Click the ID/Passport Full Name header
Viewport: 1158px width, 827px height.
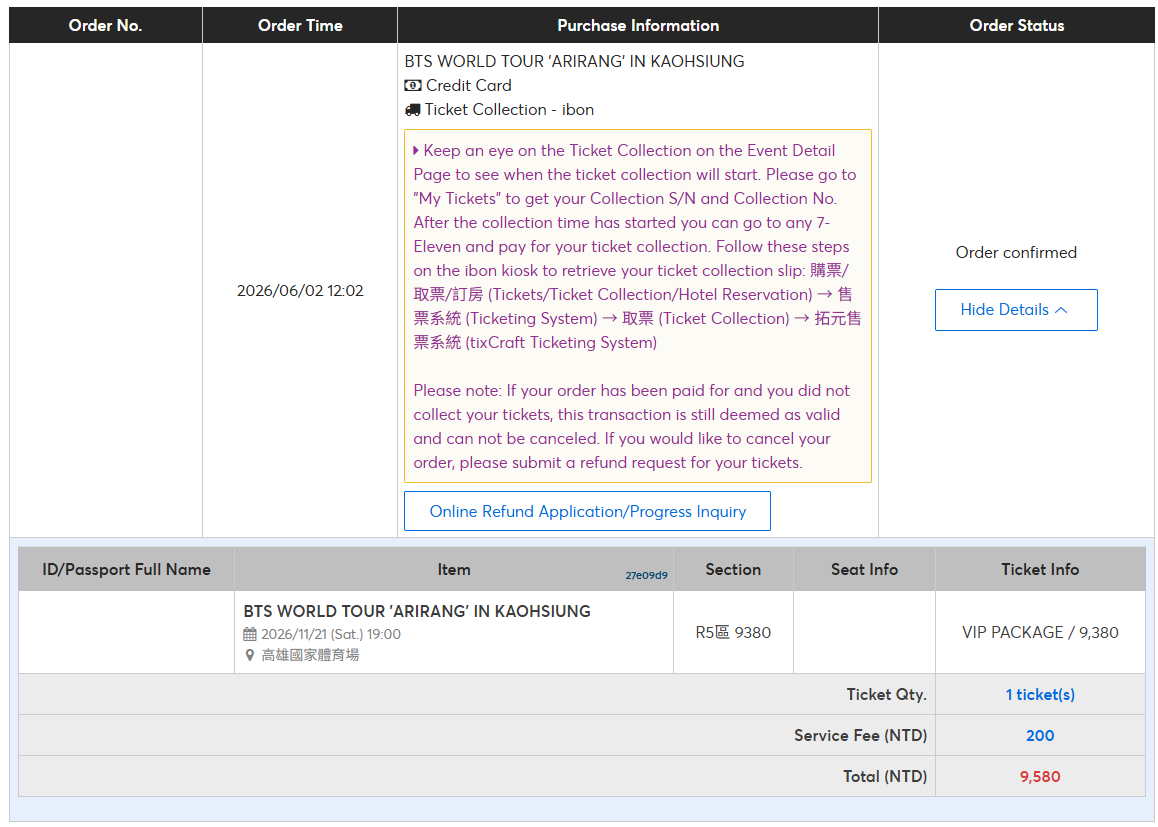pos(126,569)
